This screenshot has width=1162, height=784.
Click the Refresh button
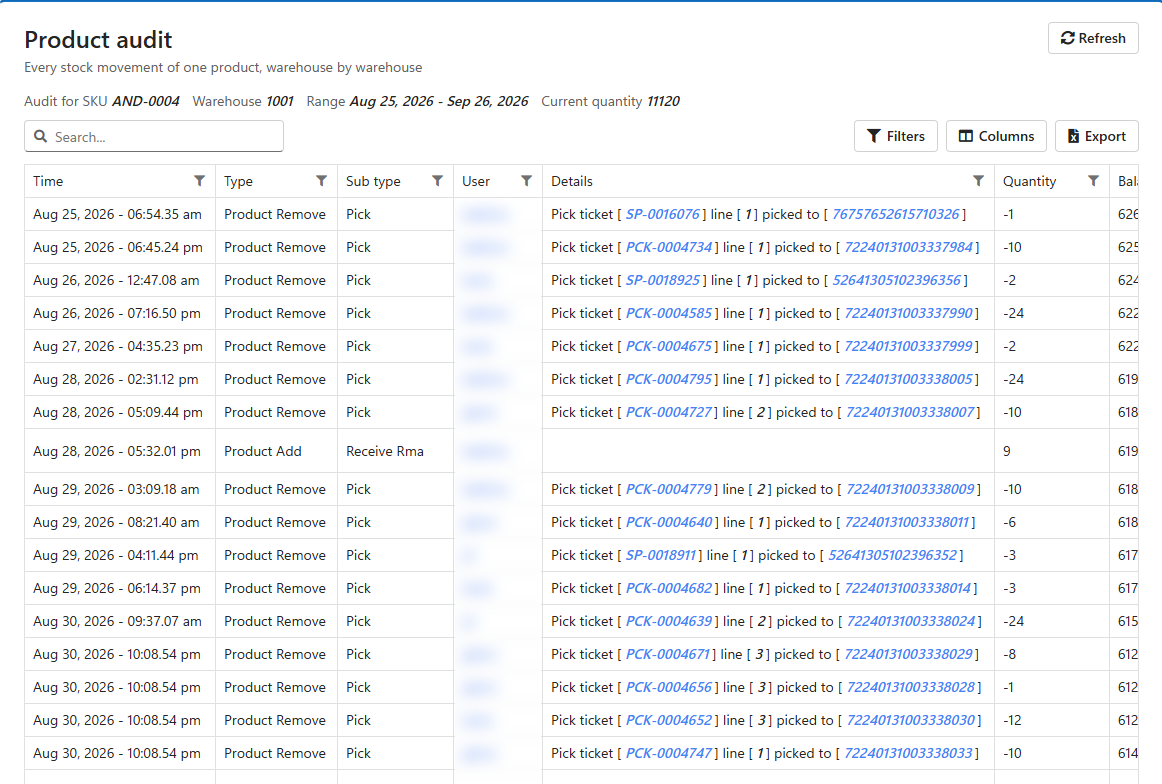[1093, 38]
